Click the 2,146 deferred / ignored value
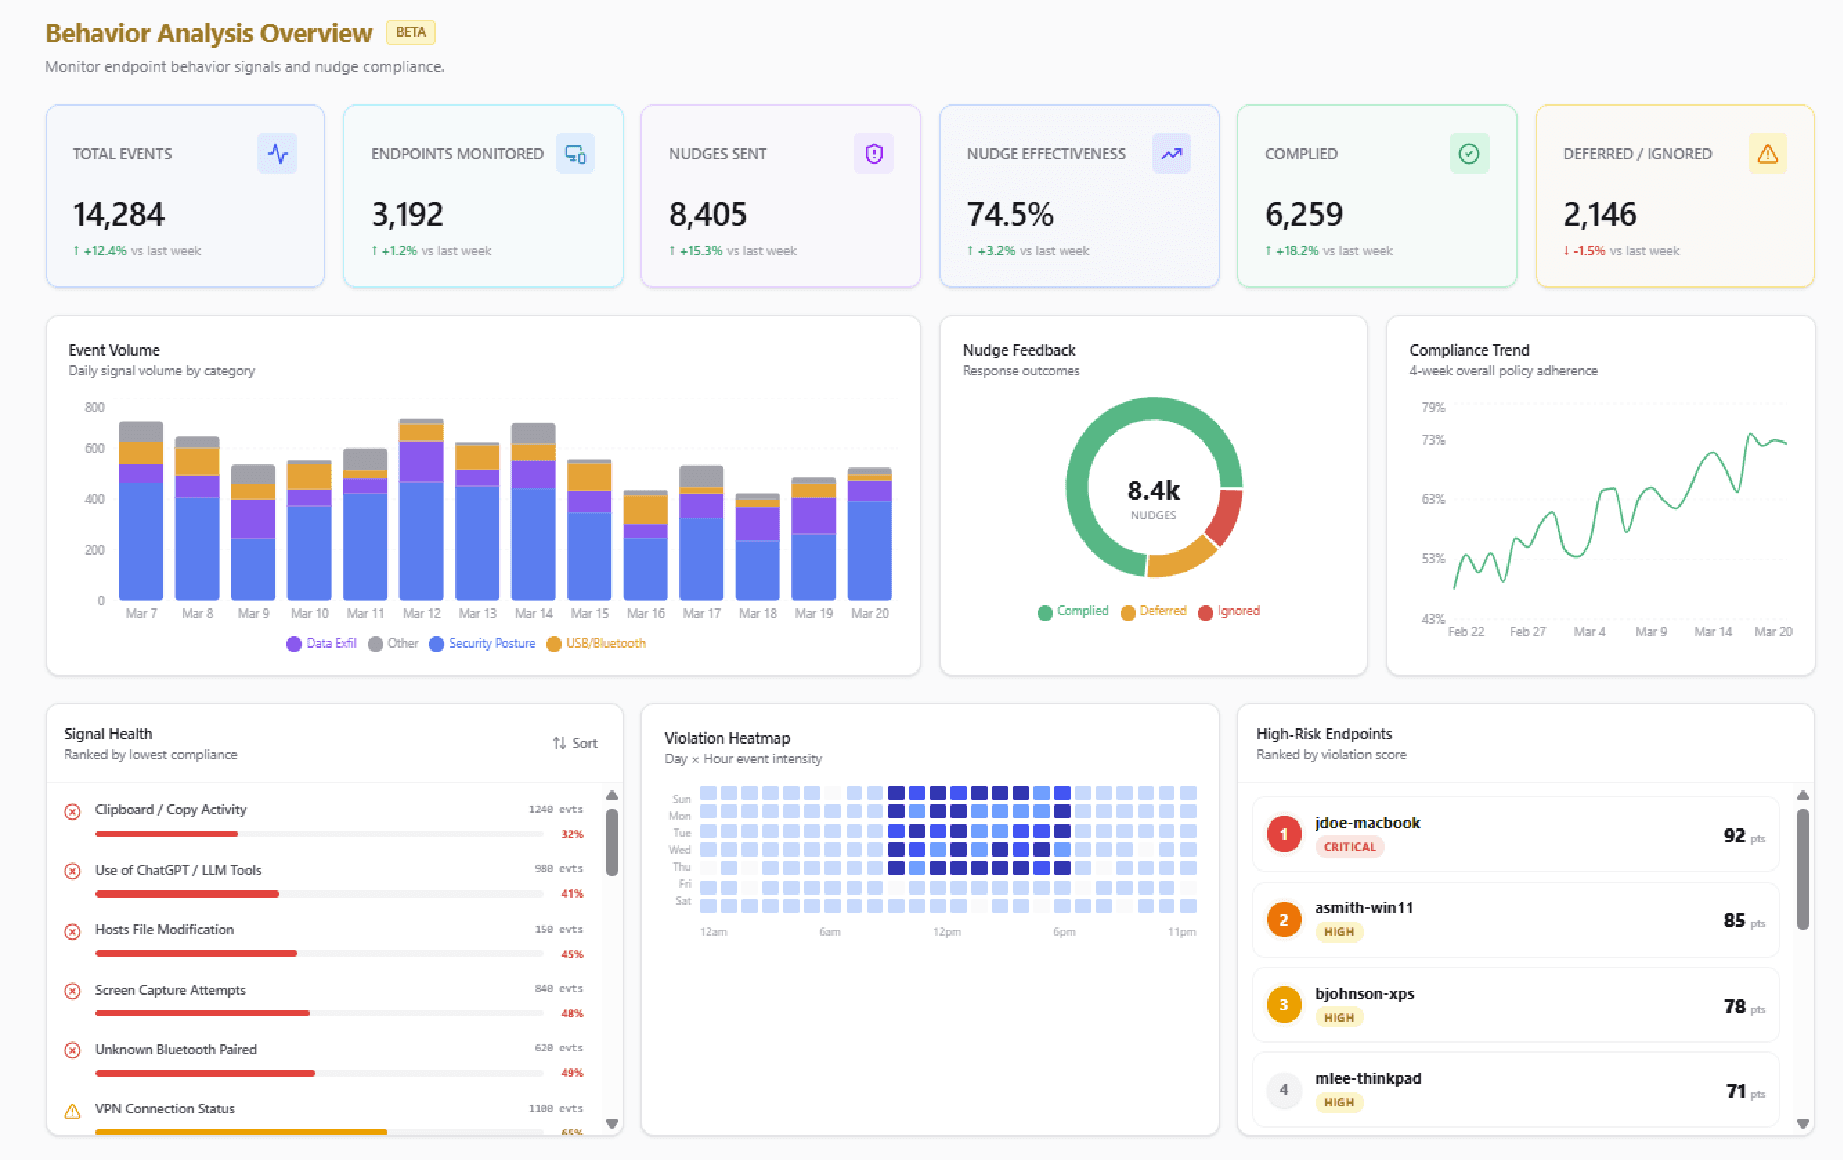 [x=1600, y=214]
